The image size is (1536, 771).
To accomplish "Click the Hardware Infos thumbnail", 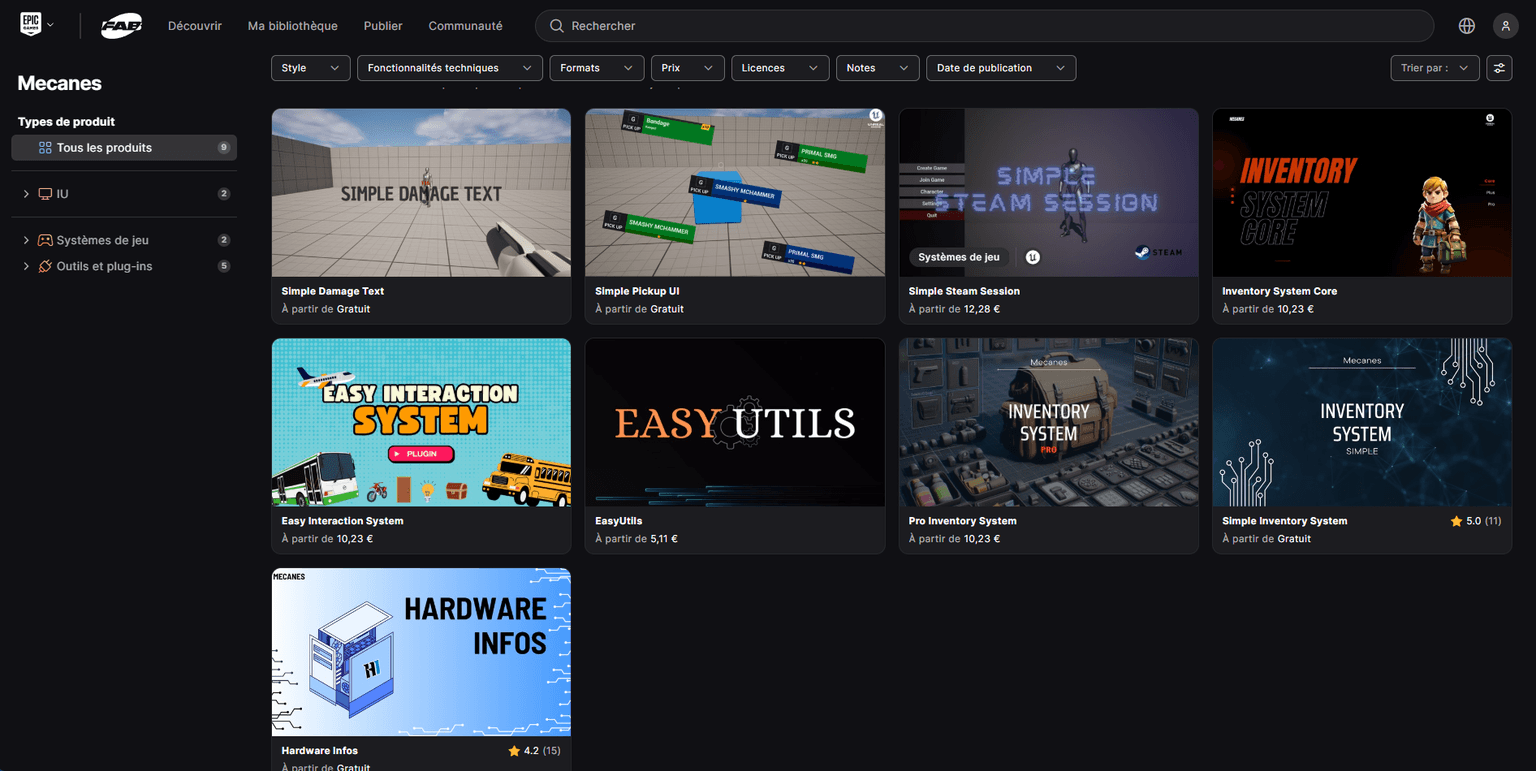I will [x=421, y=652].
